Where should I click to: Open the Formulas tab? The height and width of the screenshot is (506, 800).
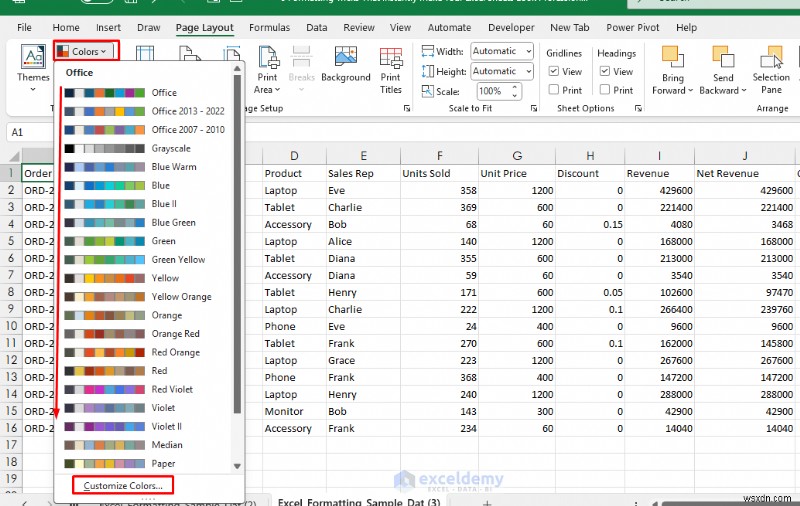tap(269, 28)
